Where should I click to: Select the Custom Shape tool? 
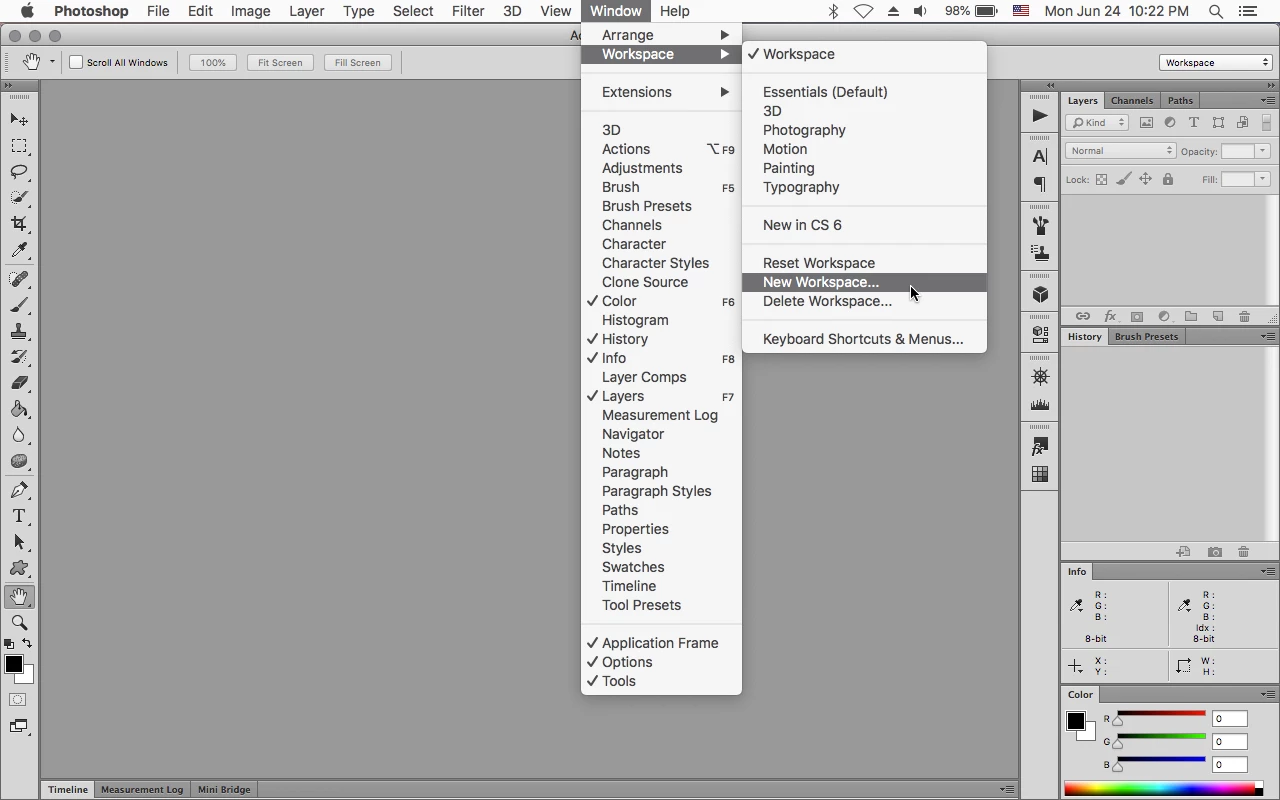click(19, 568)
